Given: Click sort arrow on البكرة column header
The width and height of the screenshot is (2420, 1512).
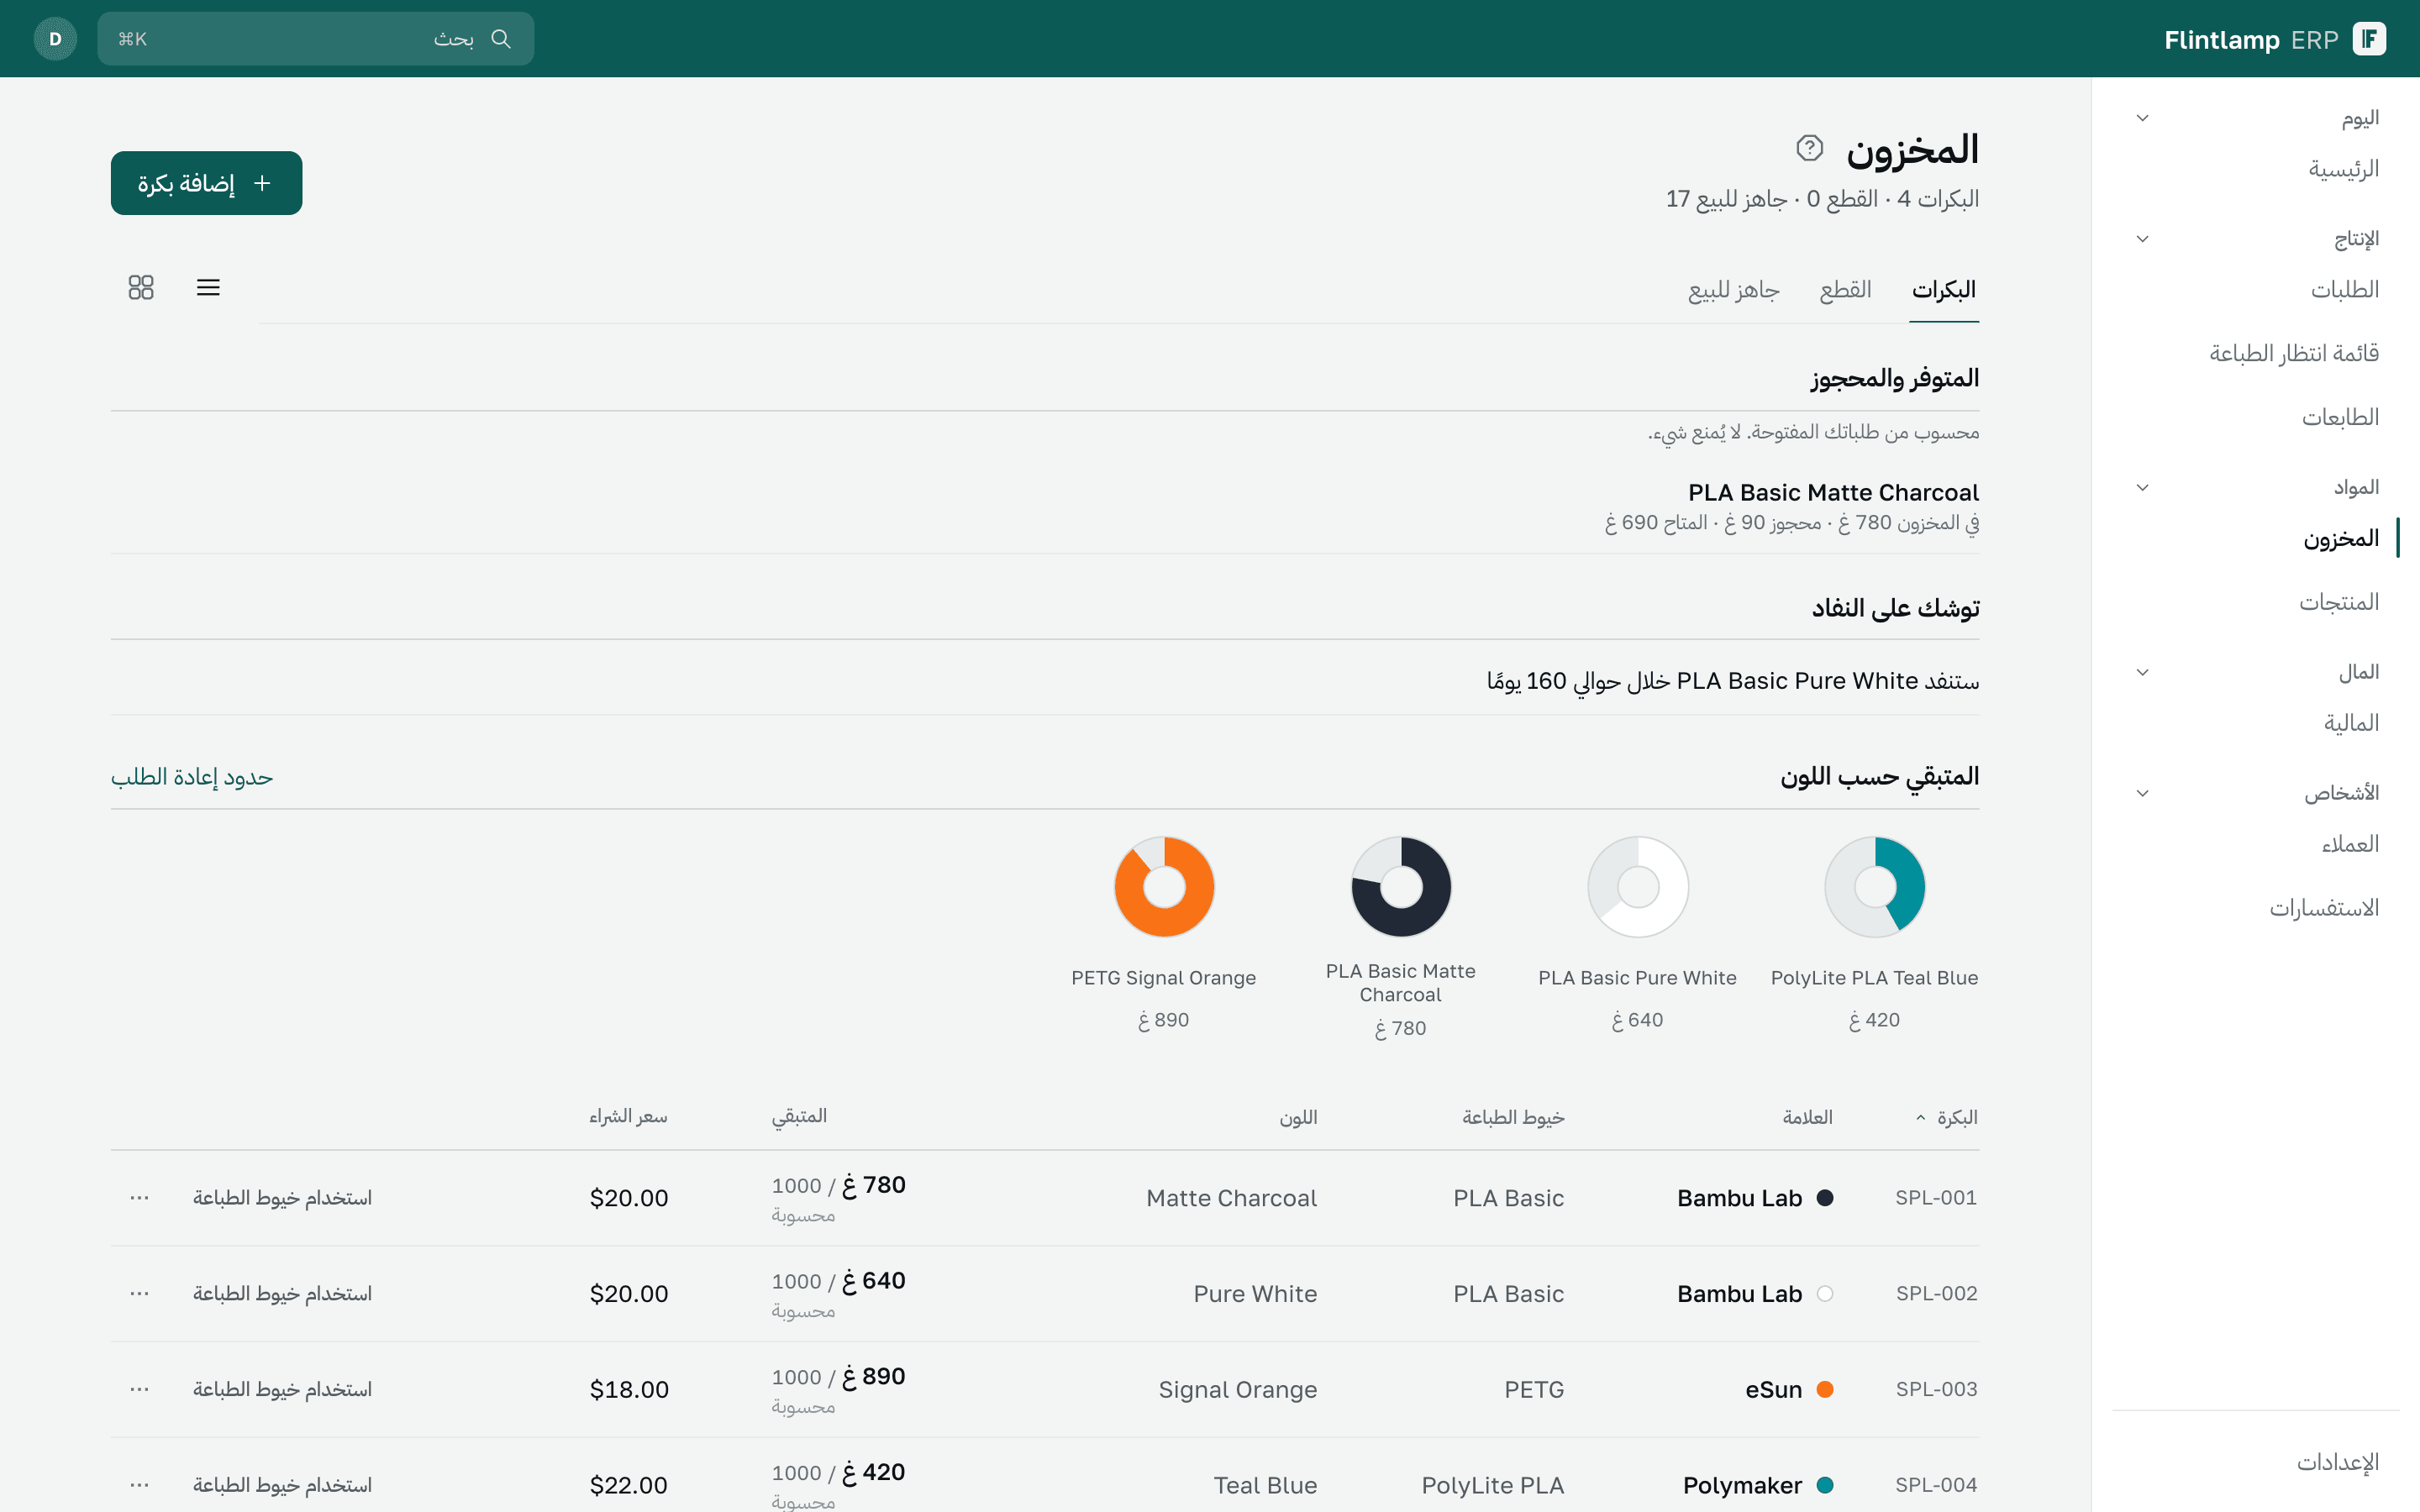Looking at the screenshot, I should [1920, 1117].
